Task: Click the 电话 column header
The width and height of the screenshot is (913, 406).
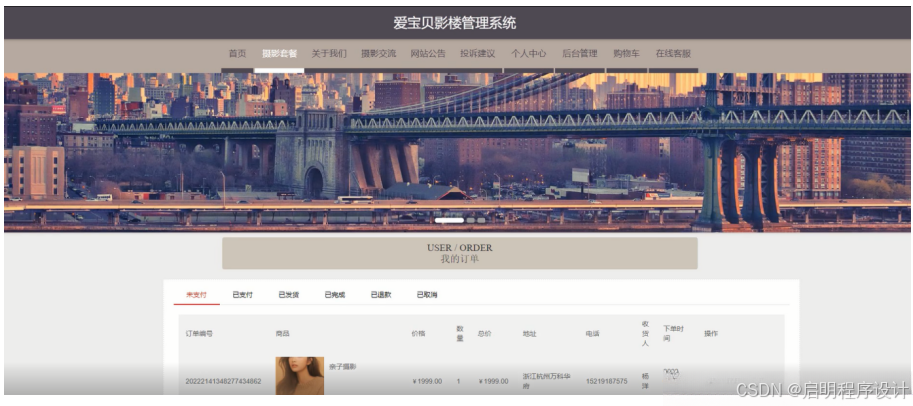Action: pyautogui.click(x=593, y=334)
